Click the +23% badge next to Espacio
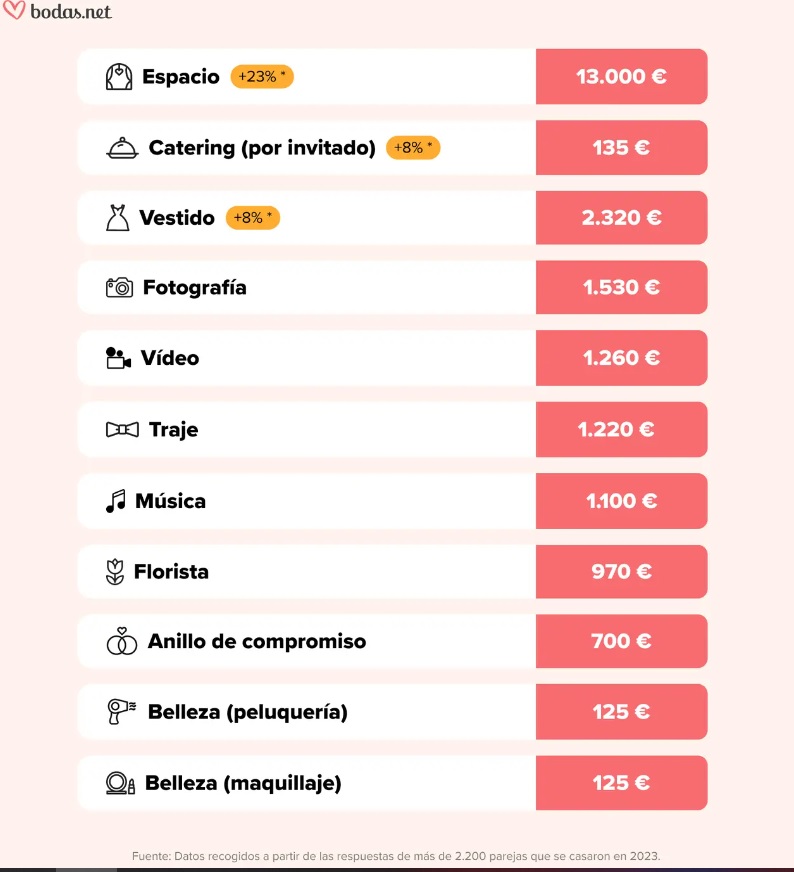 tap(262, 77)
